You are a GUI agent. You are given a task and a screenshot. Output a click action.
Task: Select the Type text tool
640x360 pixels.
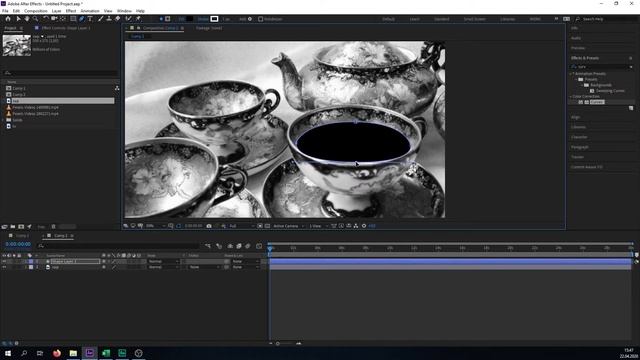(x=90, y=19)
